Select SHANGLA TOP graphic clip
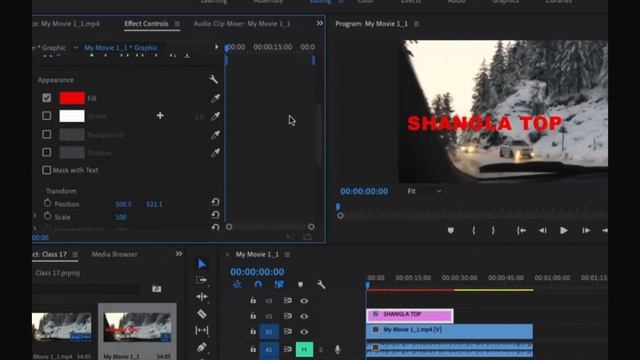 pyautogui.click(x=410, y=315)
